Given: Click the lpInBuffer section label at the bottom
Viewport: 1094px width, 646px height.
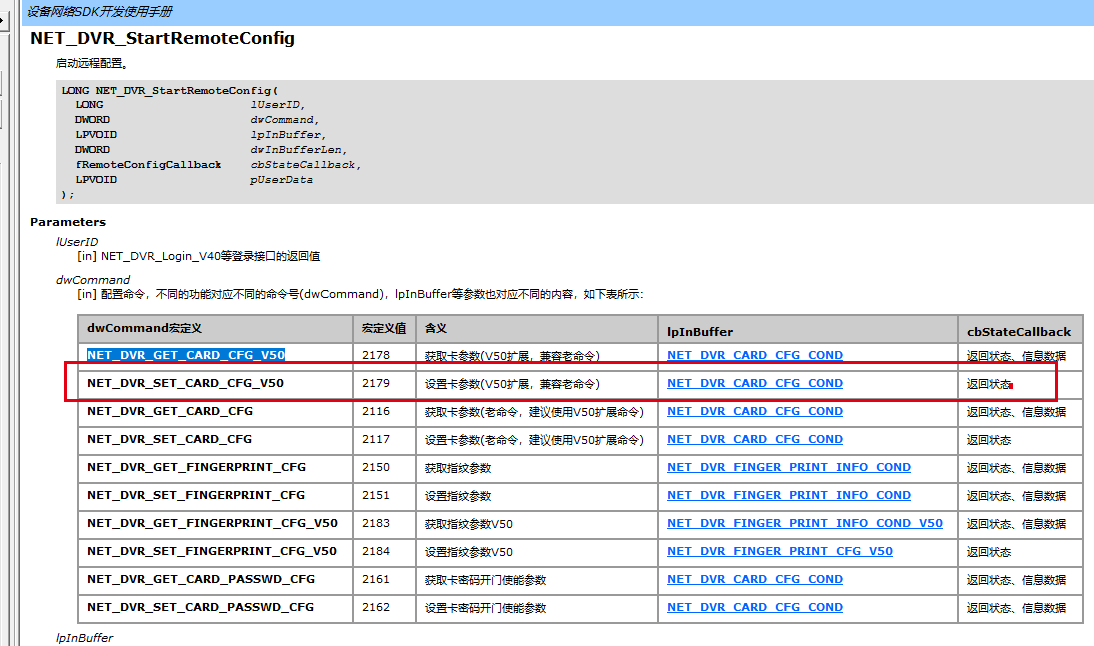Looking at the screenshot, I should click(x=86, y=637).
